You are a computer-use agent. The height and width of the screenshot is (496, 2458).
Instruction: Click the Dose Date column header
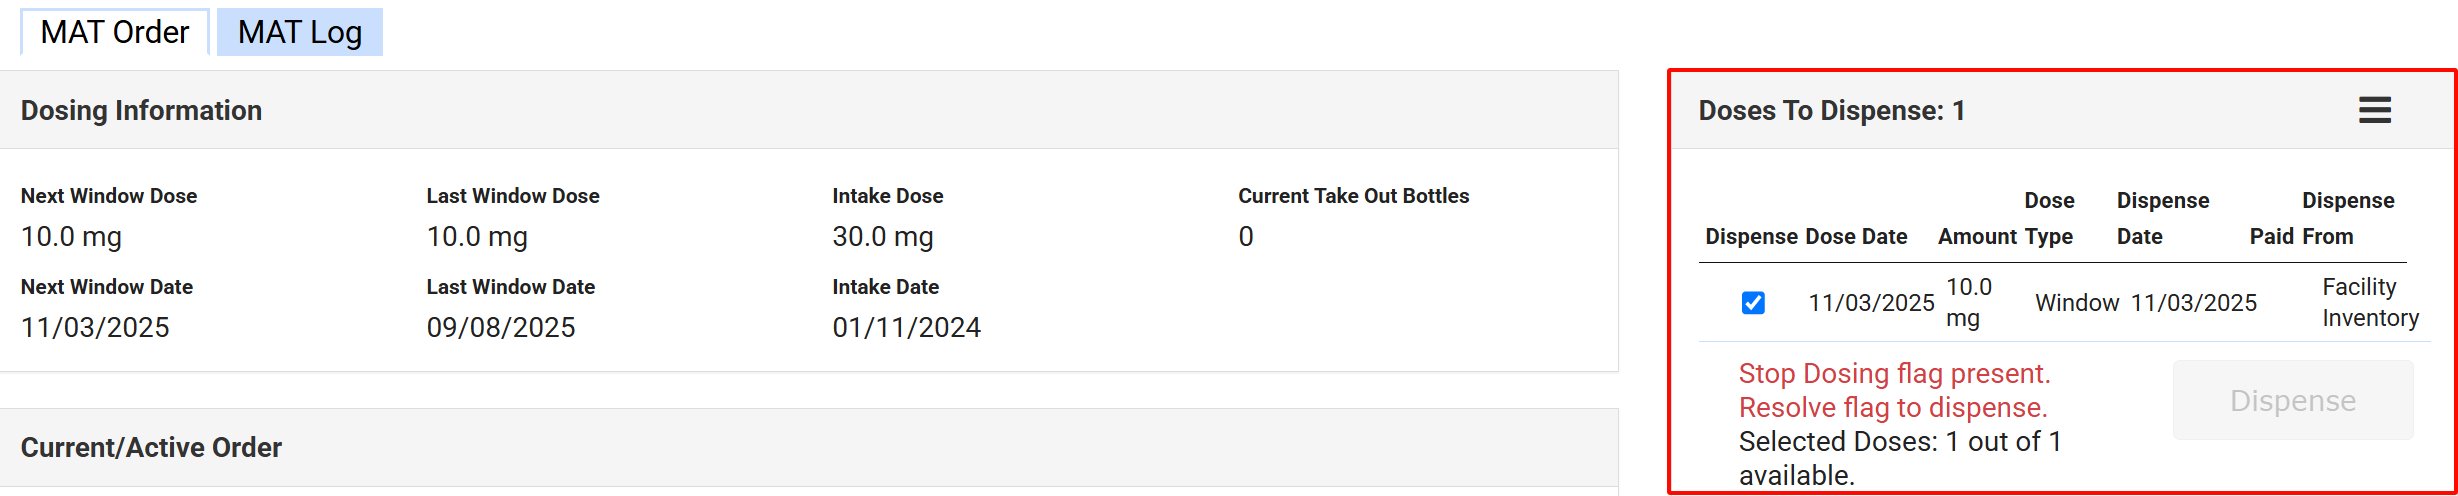click(x=1856, y=236)
